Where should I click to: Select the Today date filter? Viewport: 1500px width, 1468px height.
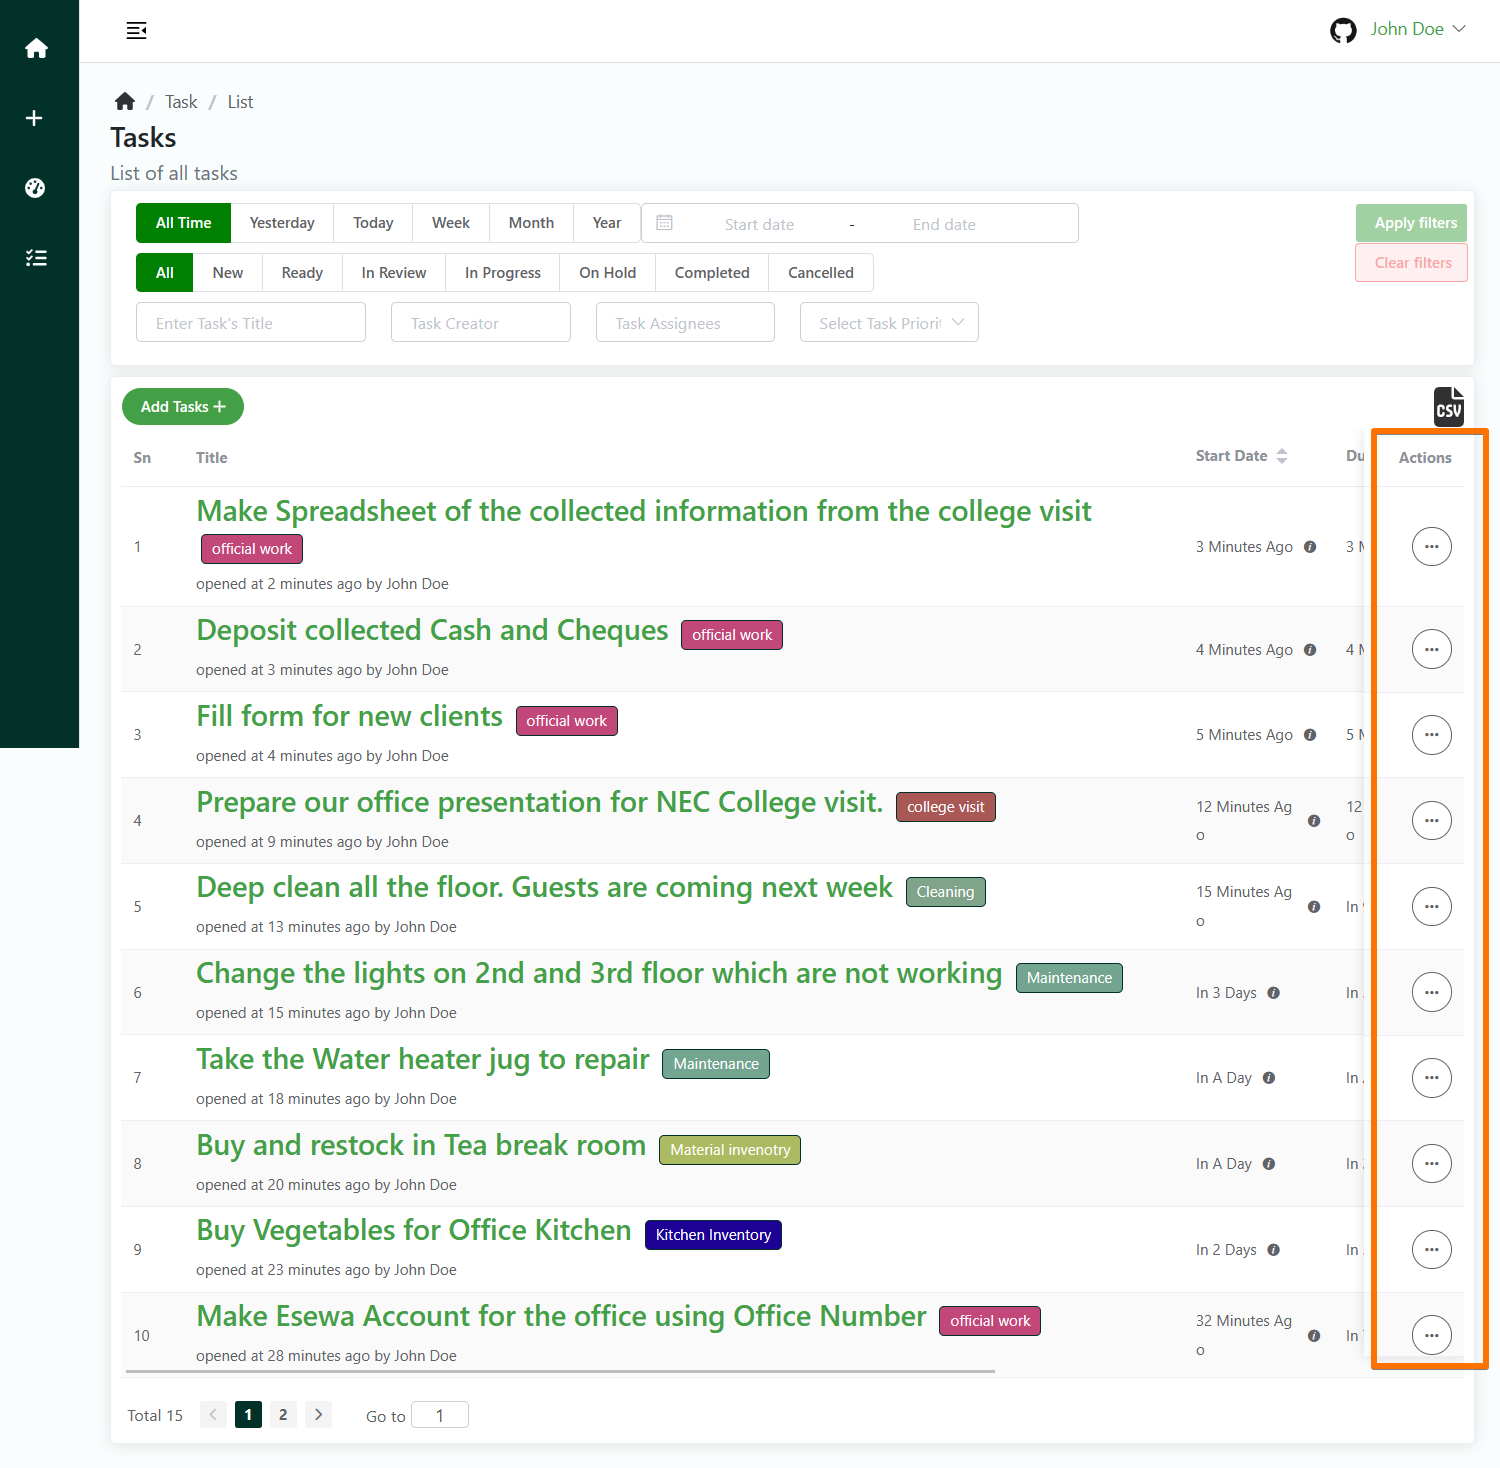click(x=373, y=223)
